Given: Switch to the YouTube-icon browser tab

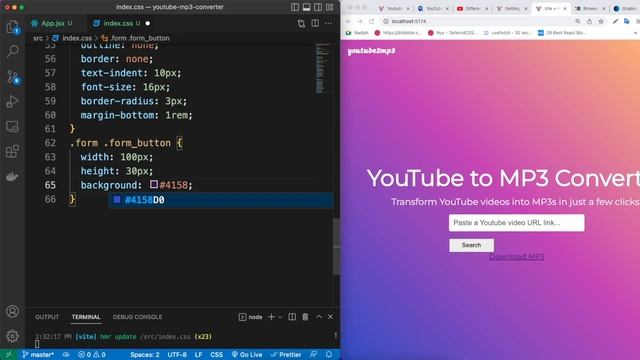Looking at the screenshot, I should click(x=473, y=9).
